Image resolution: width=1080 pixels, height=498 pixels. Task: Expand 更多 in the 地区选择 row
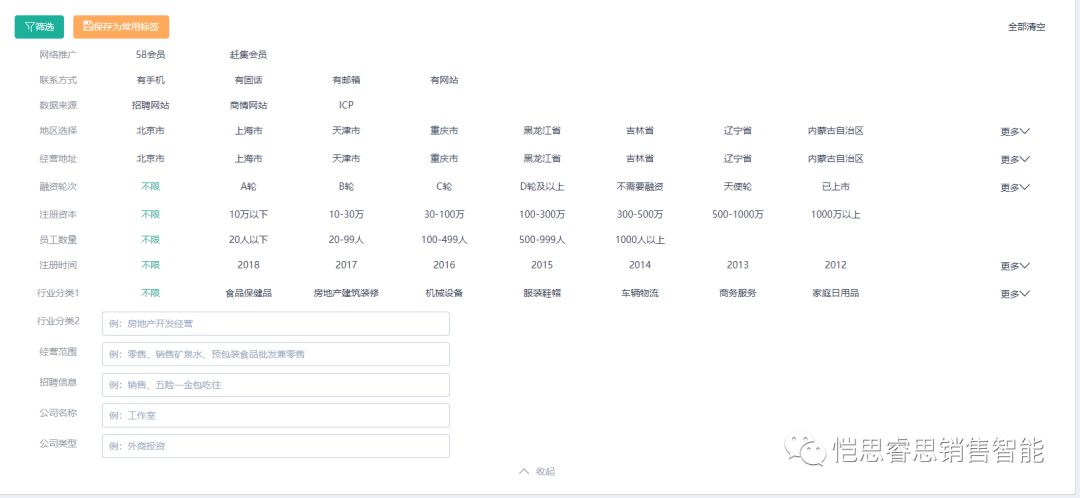coord(1015,131)
